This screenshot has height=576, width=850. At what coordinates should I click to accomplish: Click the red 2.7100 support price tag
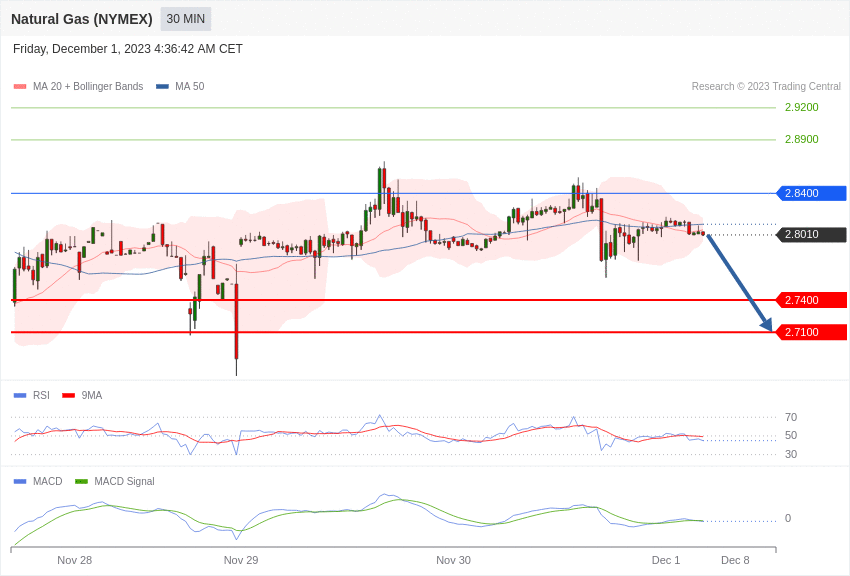(x=811, y=332)
